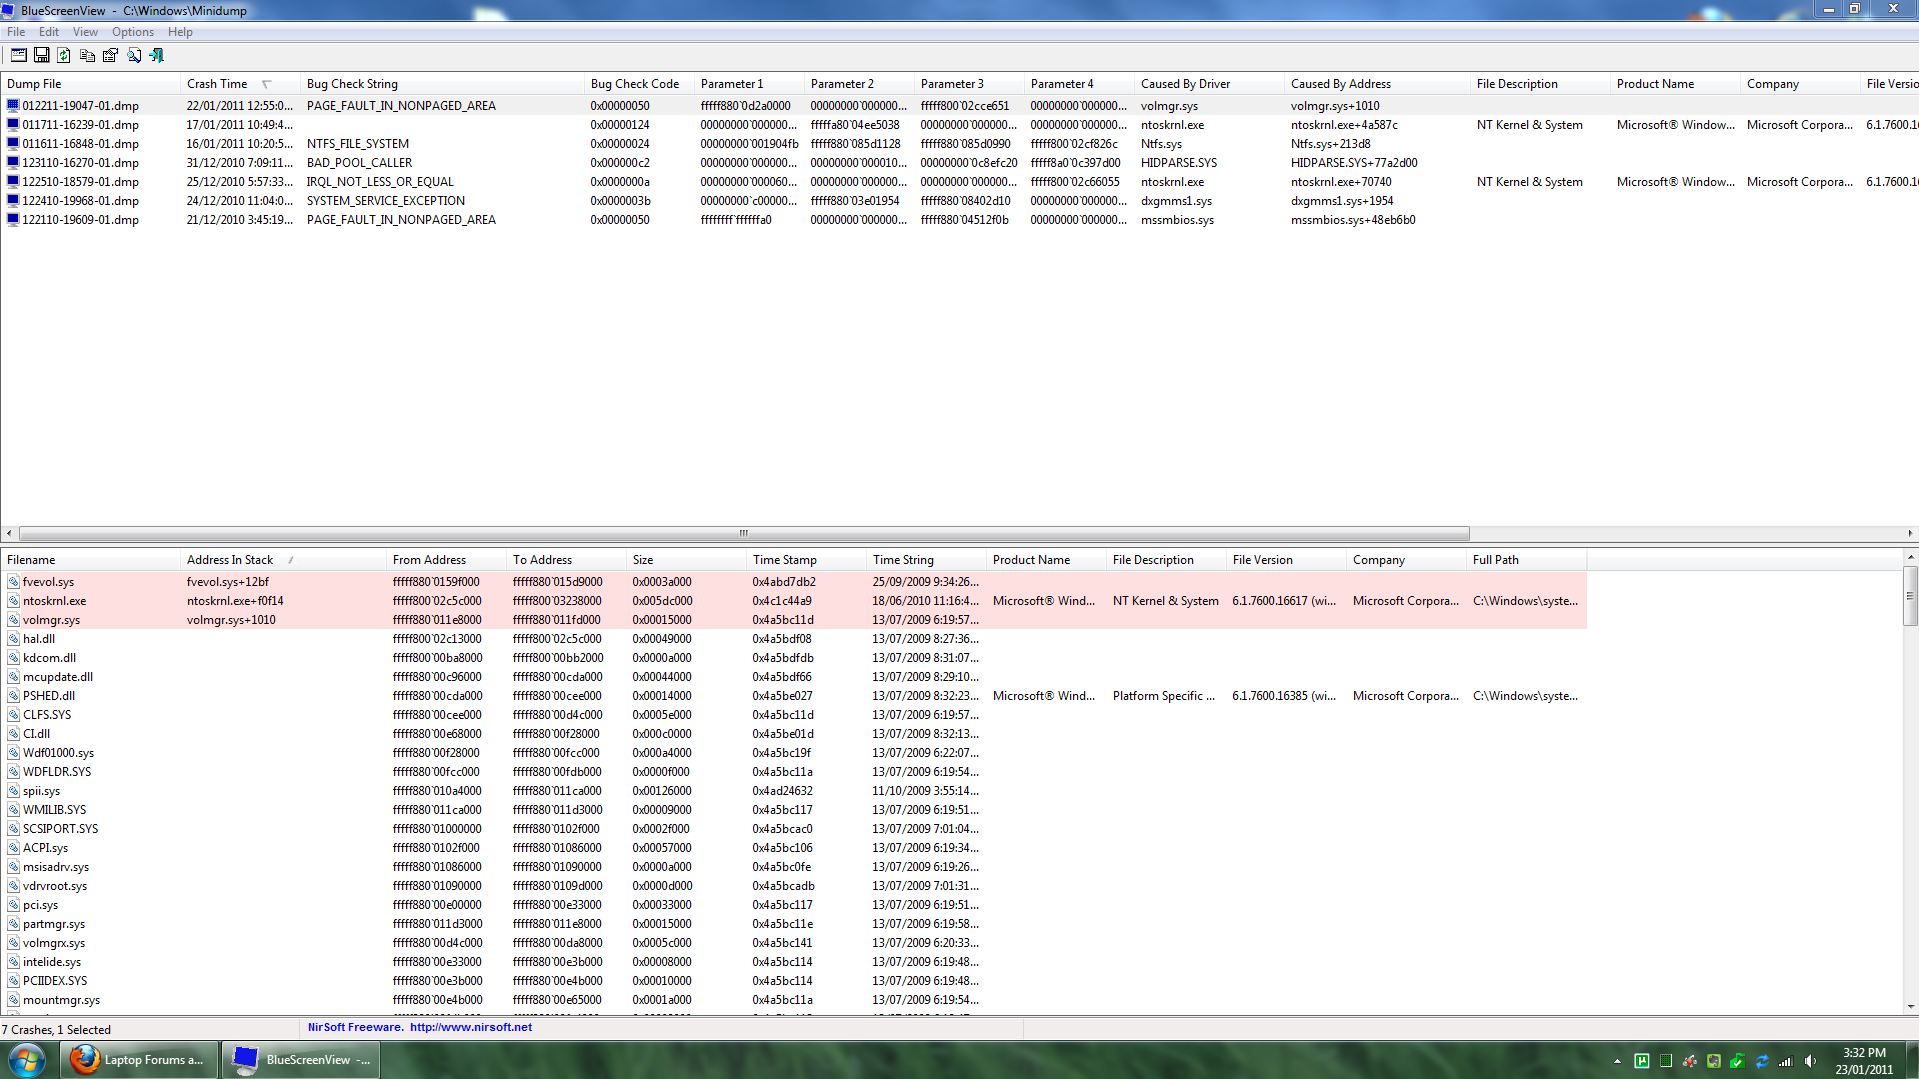The image size is (1919, 1079).
Task: Visit the http://www.nirsoft.net link
Action: (x=471, y=1027)
